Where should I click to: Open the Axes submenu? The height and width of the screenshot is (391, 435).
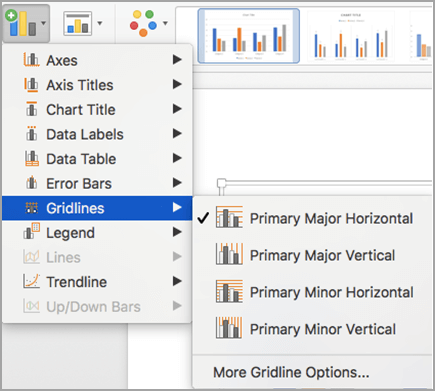(x=97, y=60)
